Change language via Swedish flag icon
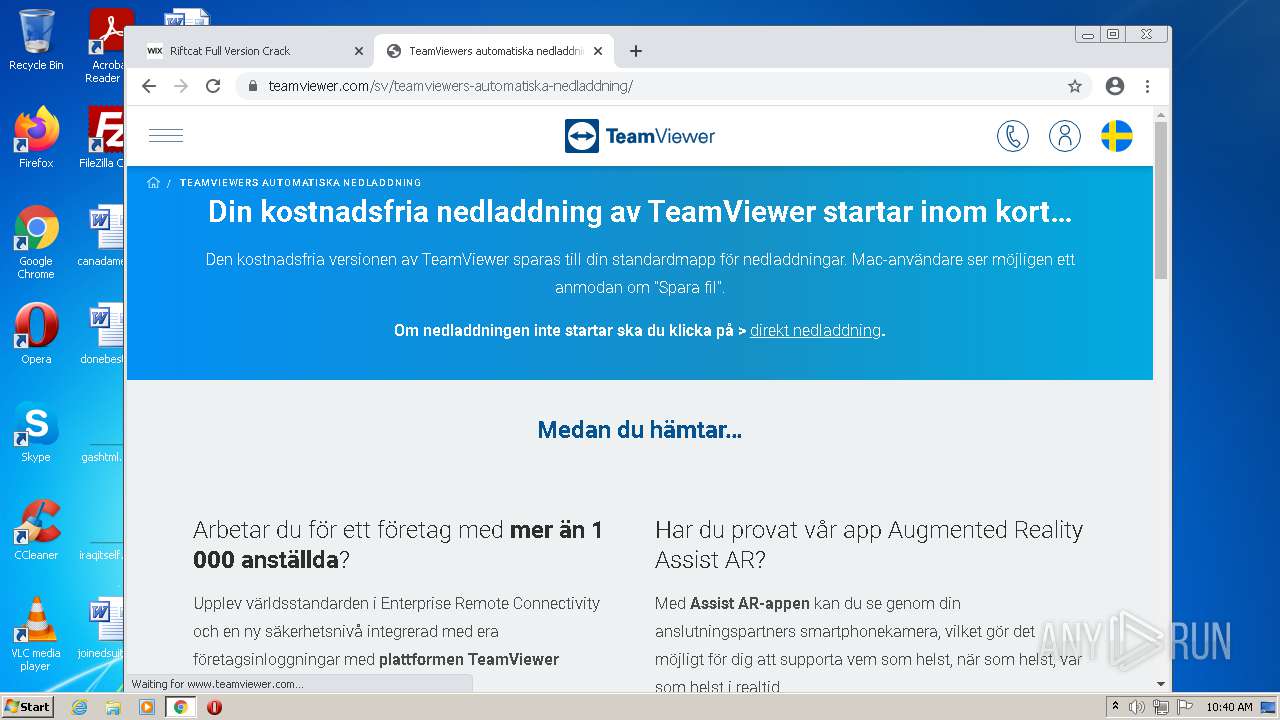The image size is (1280, 720). [1117, 136]
